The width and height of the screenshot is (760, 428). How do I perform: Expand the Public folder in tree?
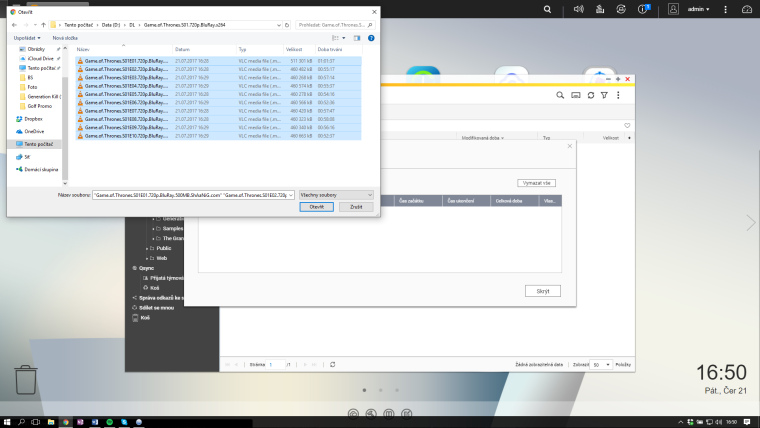(x=149, y=248)
